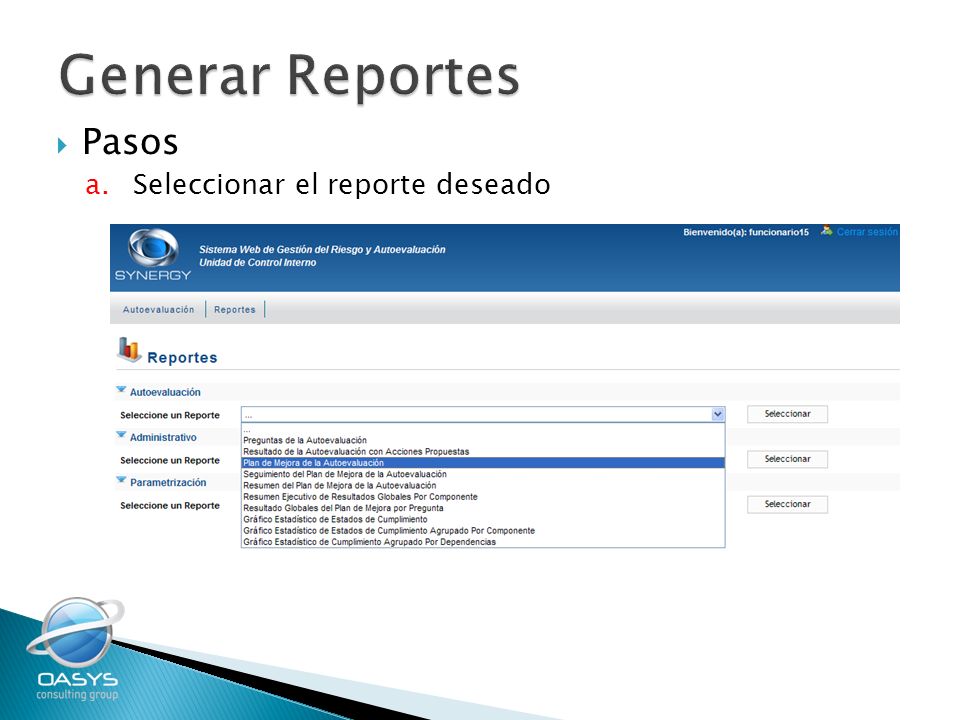Click 'Unidad de Control Interno' header text

tap(258, 263)
